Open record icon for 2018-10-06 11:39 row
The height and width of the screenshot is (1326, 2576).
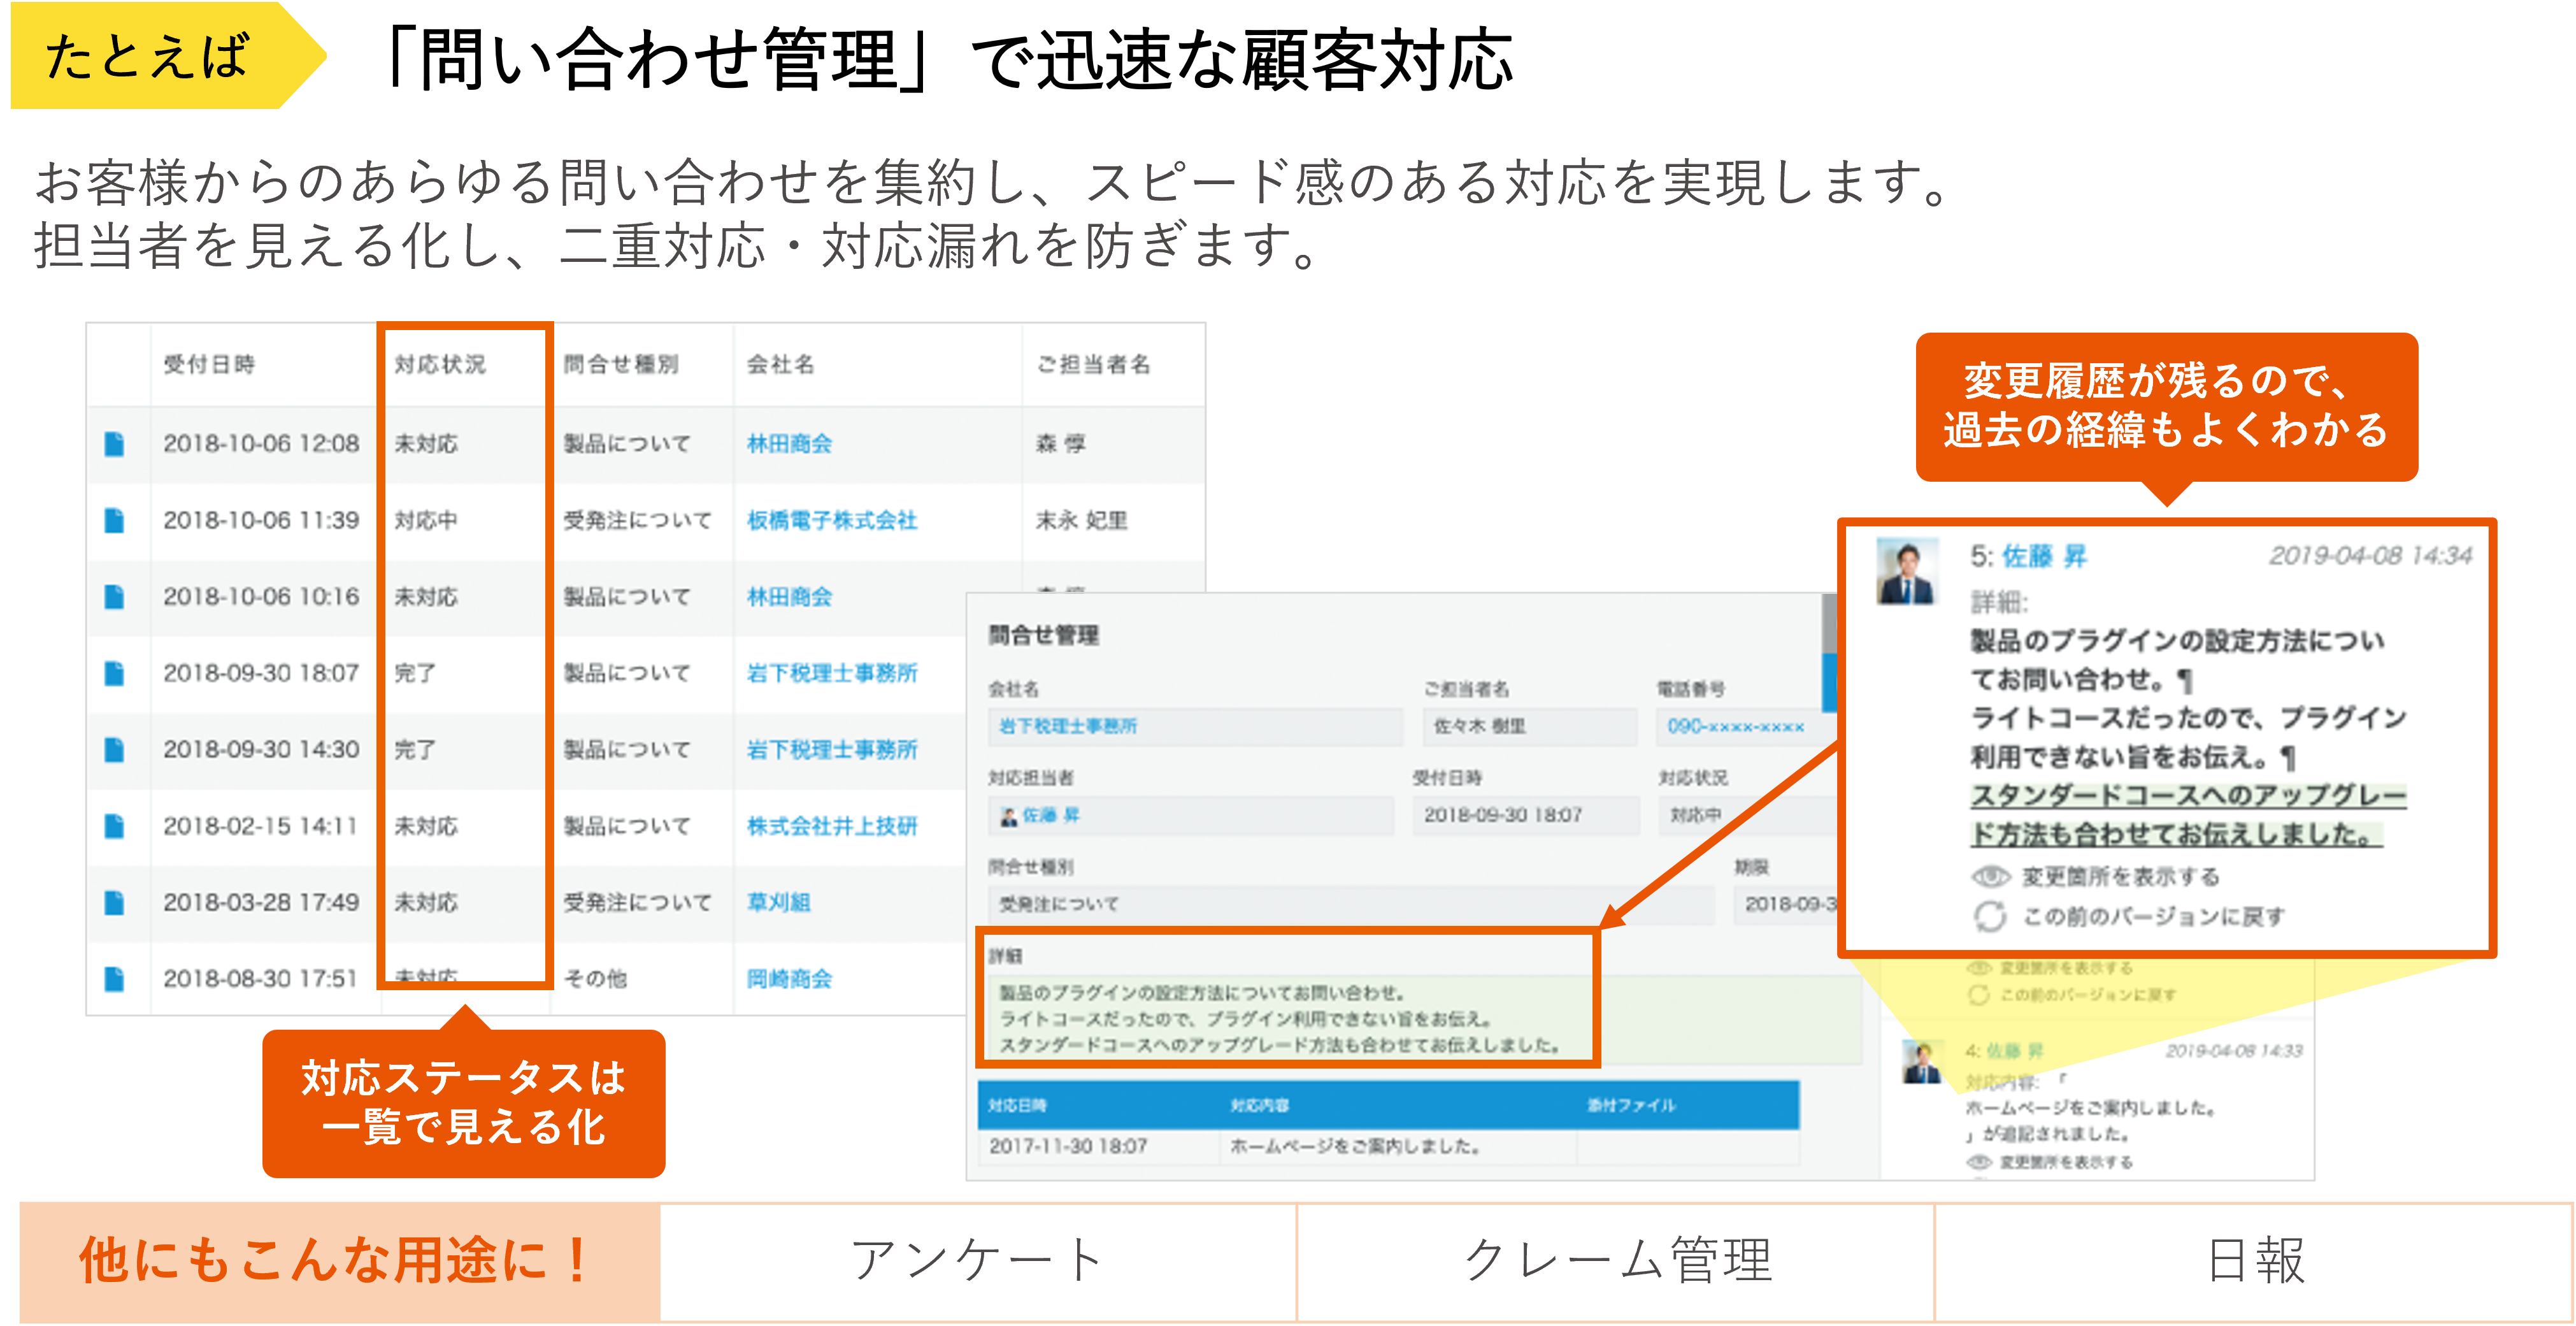(114, 520)
